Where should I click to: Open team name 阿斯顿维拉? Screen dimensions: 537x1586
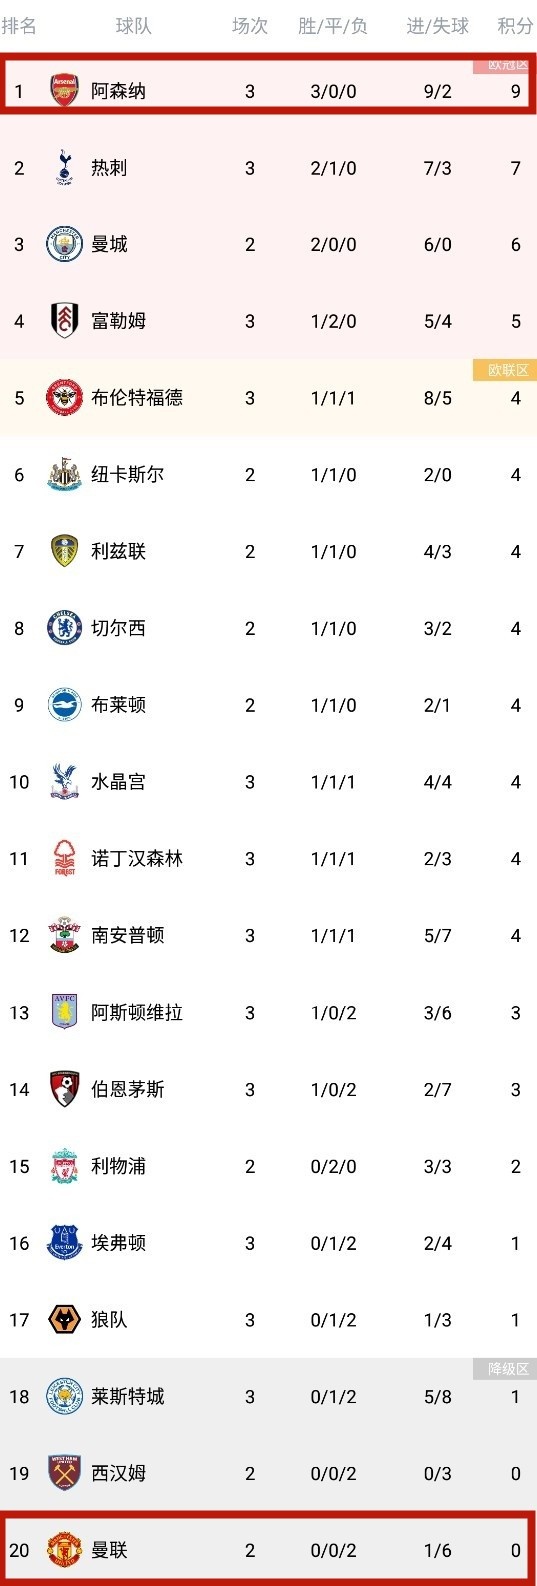[x=137, y=1013]
